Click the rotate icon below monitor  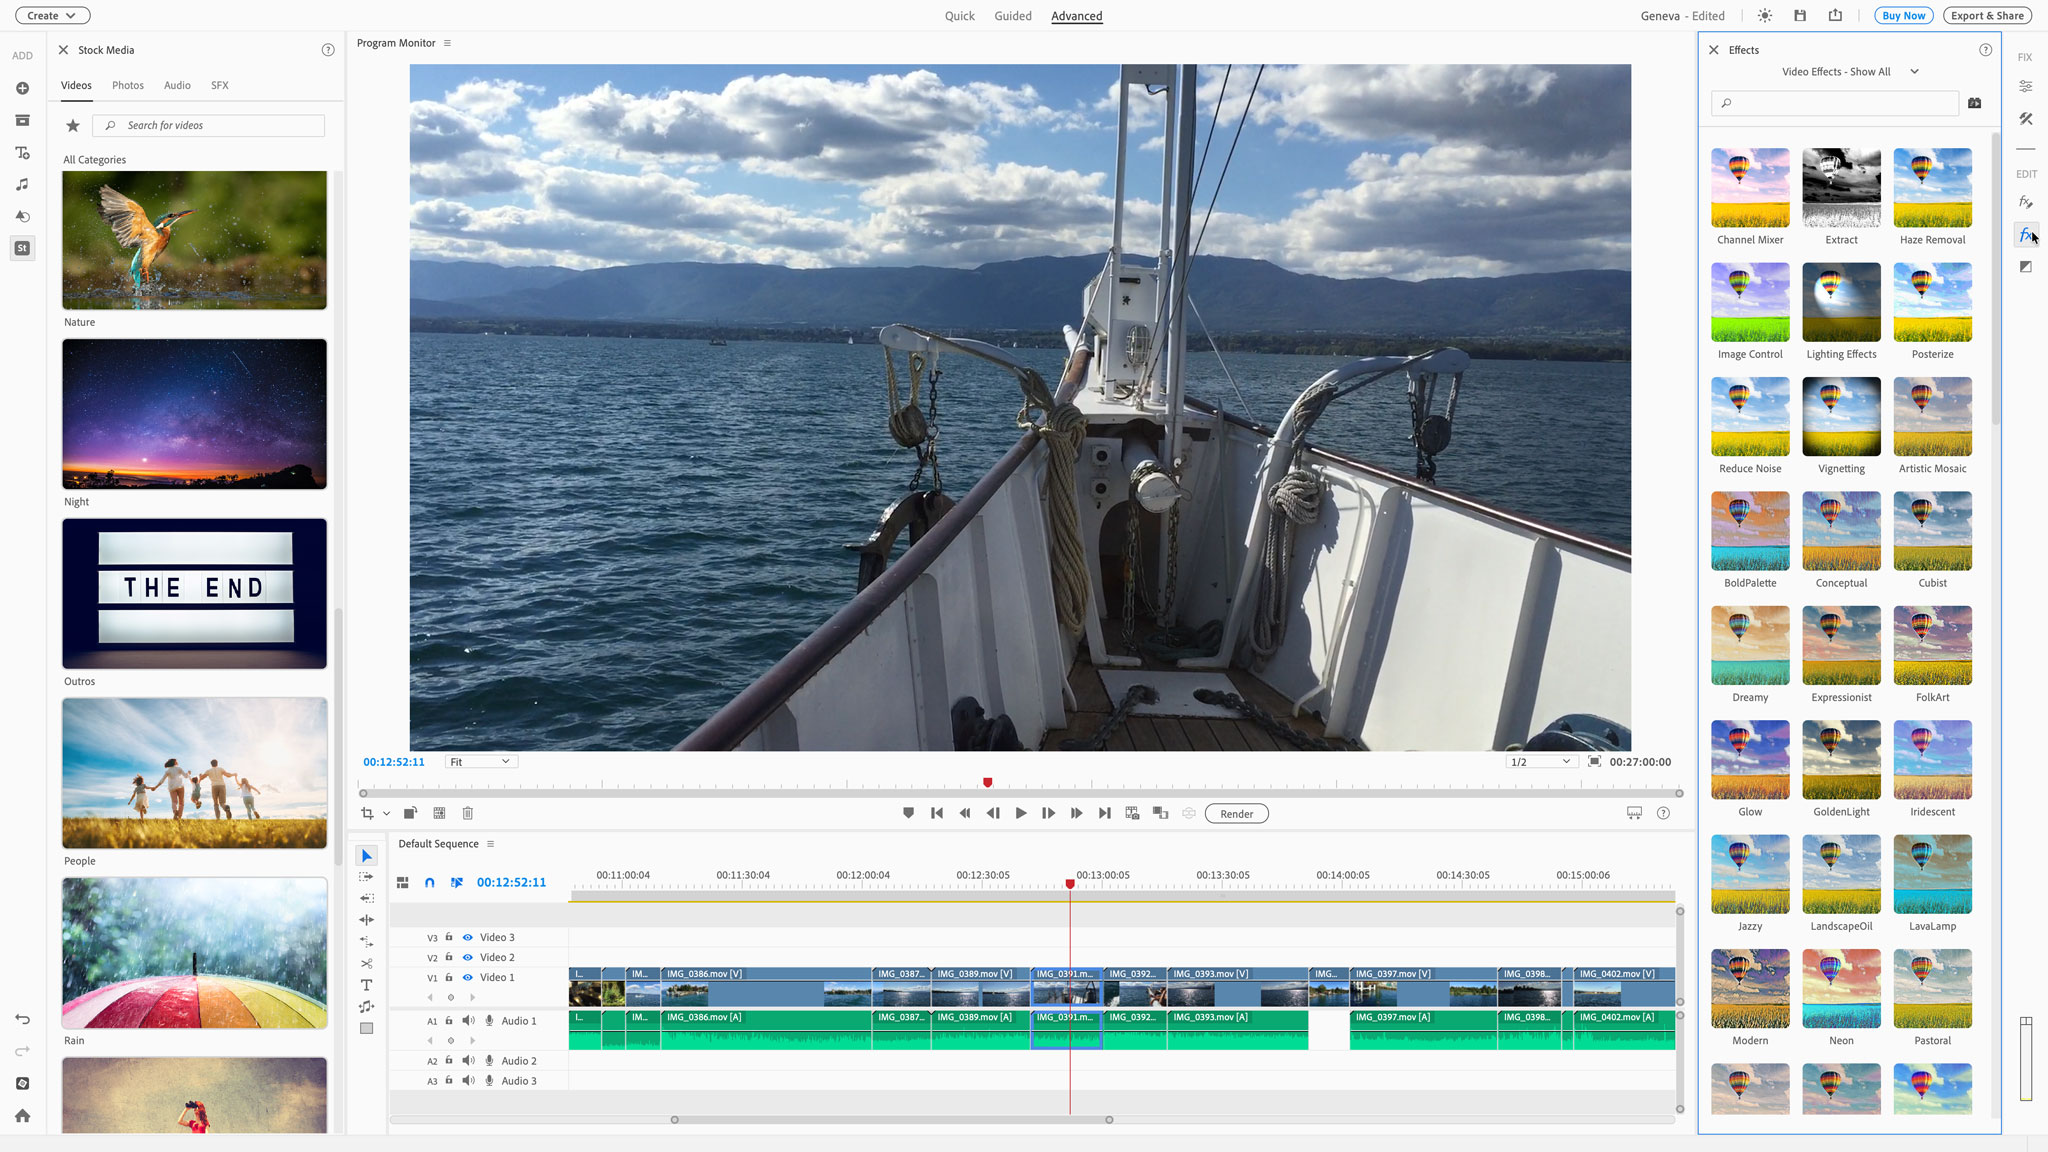pyautogui.click(x=410, y=814)
